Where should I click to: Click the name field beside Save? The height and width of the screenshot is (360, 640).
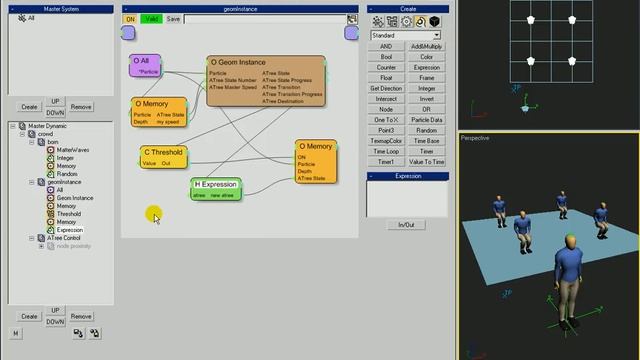click(x=265, y=19)
